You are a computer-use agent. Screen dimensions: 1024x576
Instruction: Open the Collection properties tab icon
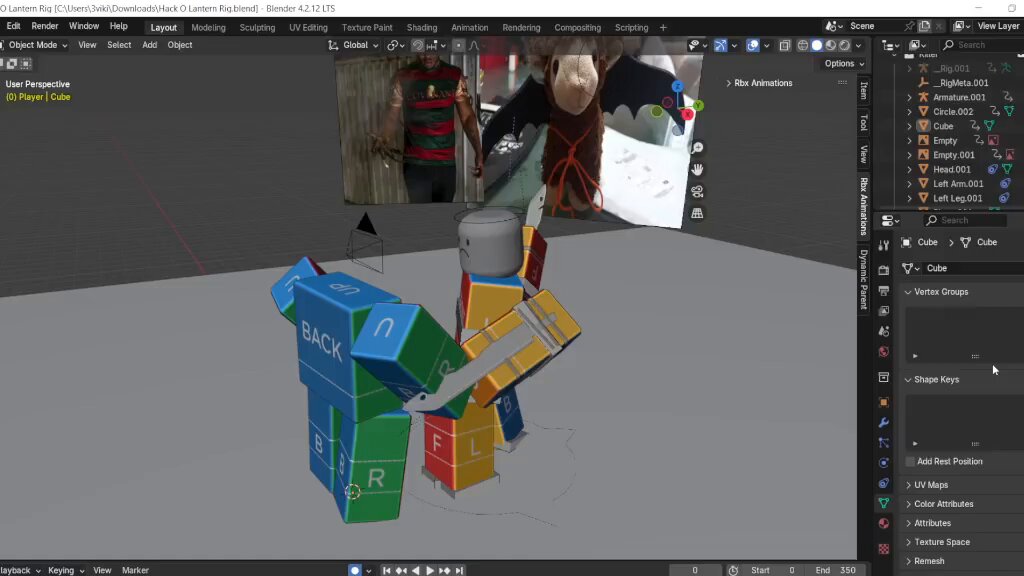tap(884, 377)
